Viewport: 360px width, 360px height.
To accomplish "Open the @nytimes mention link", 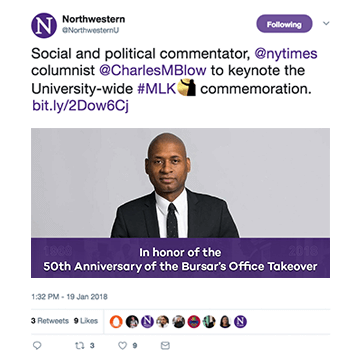I will [286, 54].
